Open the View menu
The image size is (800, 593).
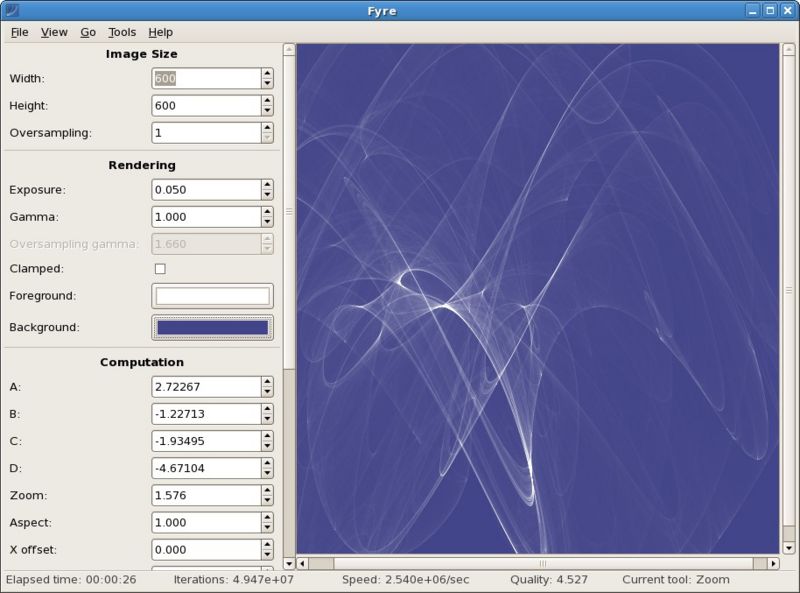tap(54, 32)
